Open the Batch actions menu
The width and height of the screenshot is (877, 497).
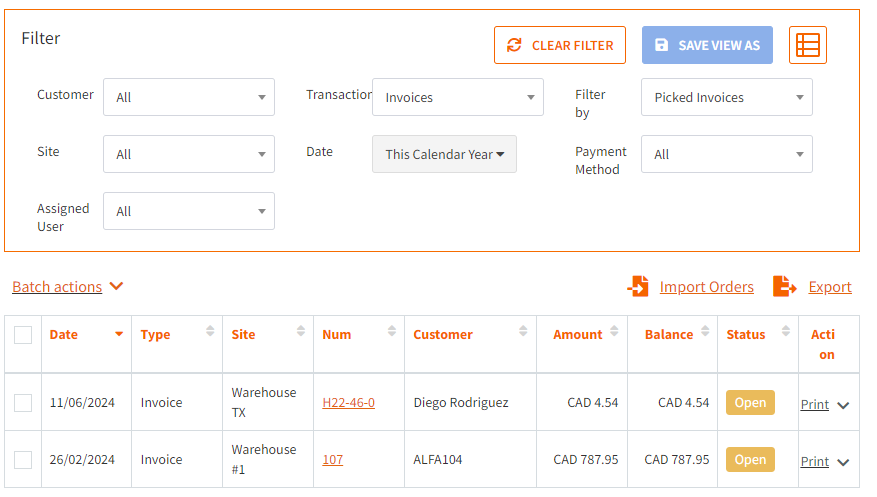click(x=68, y=287)
